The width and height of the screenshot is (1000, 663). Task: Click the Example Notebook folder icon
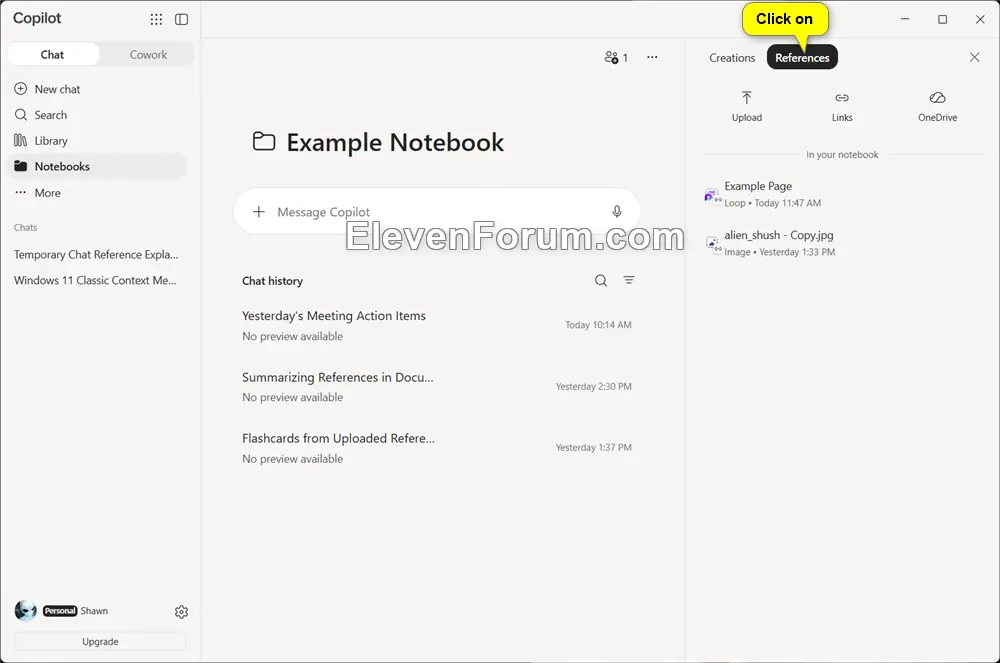coord(264,141)
